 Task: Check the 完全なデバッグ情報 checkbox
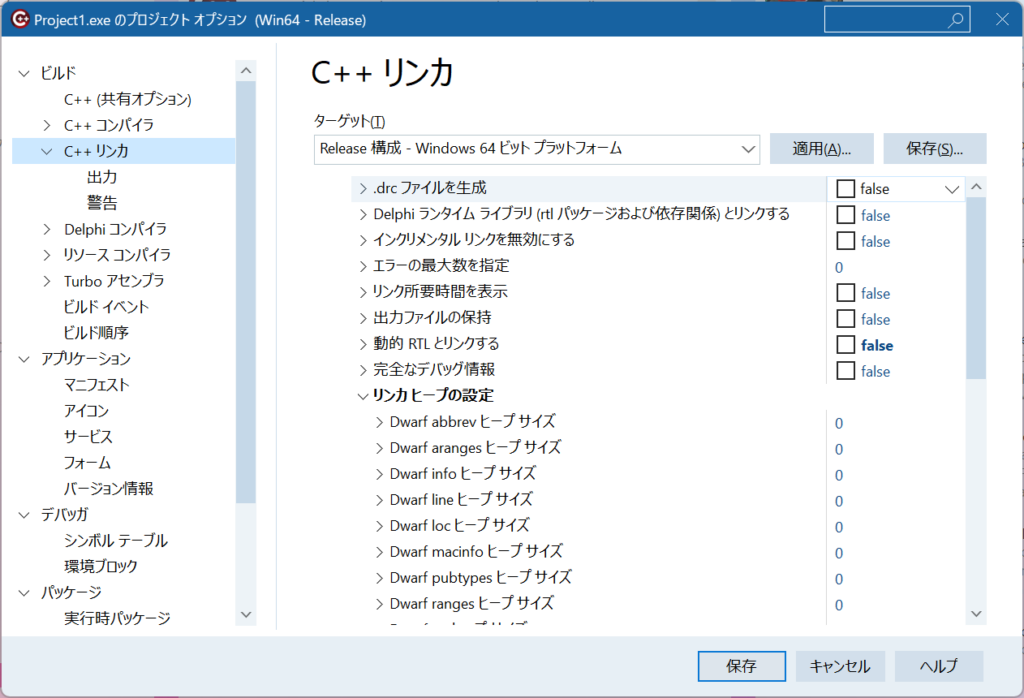click(x=846, y=371)
